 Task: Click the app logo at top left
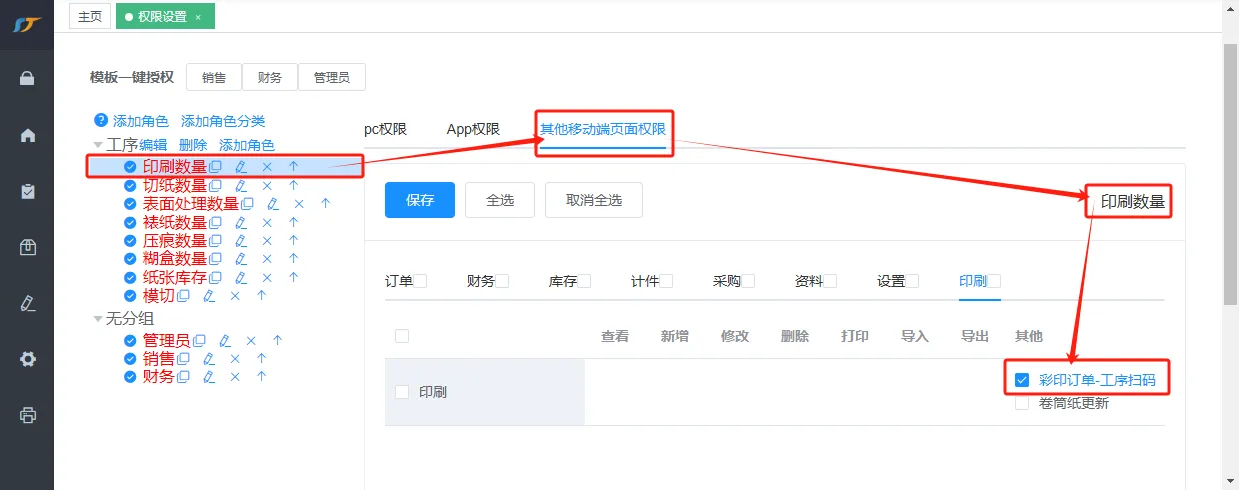(x=27, y=24)
